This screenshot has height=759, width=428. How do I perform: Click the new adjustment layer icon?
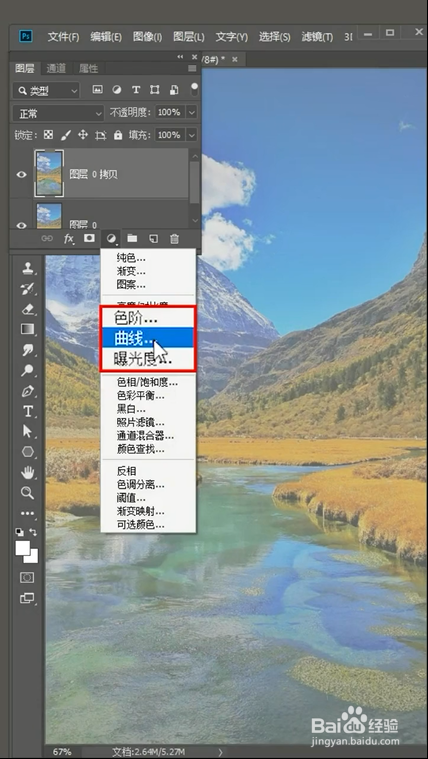111,238
